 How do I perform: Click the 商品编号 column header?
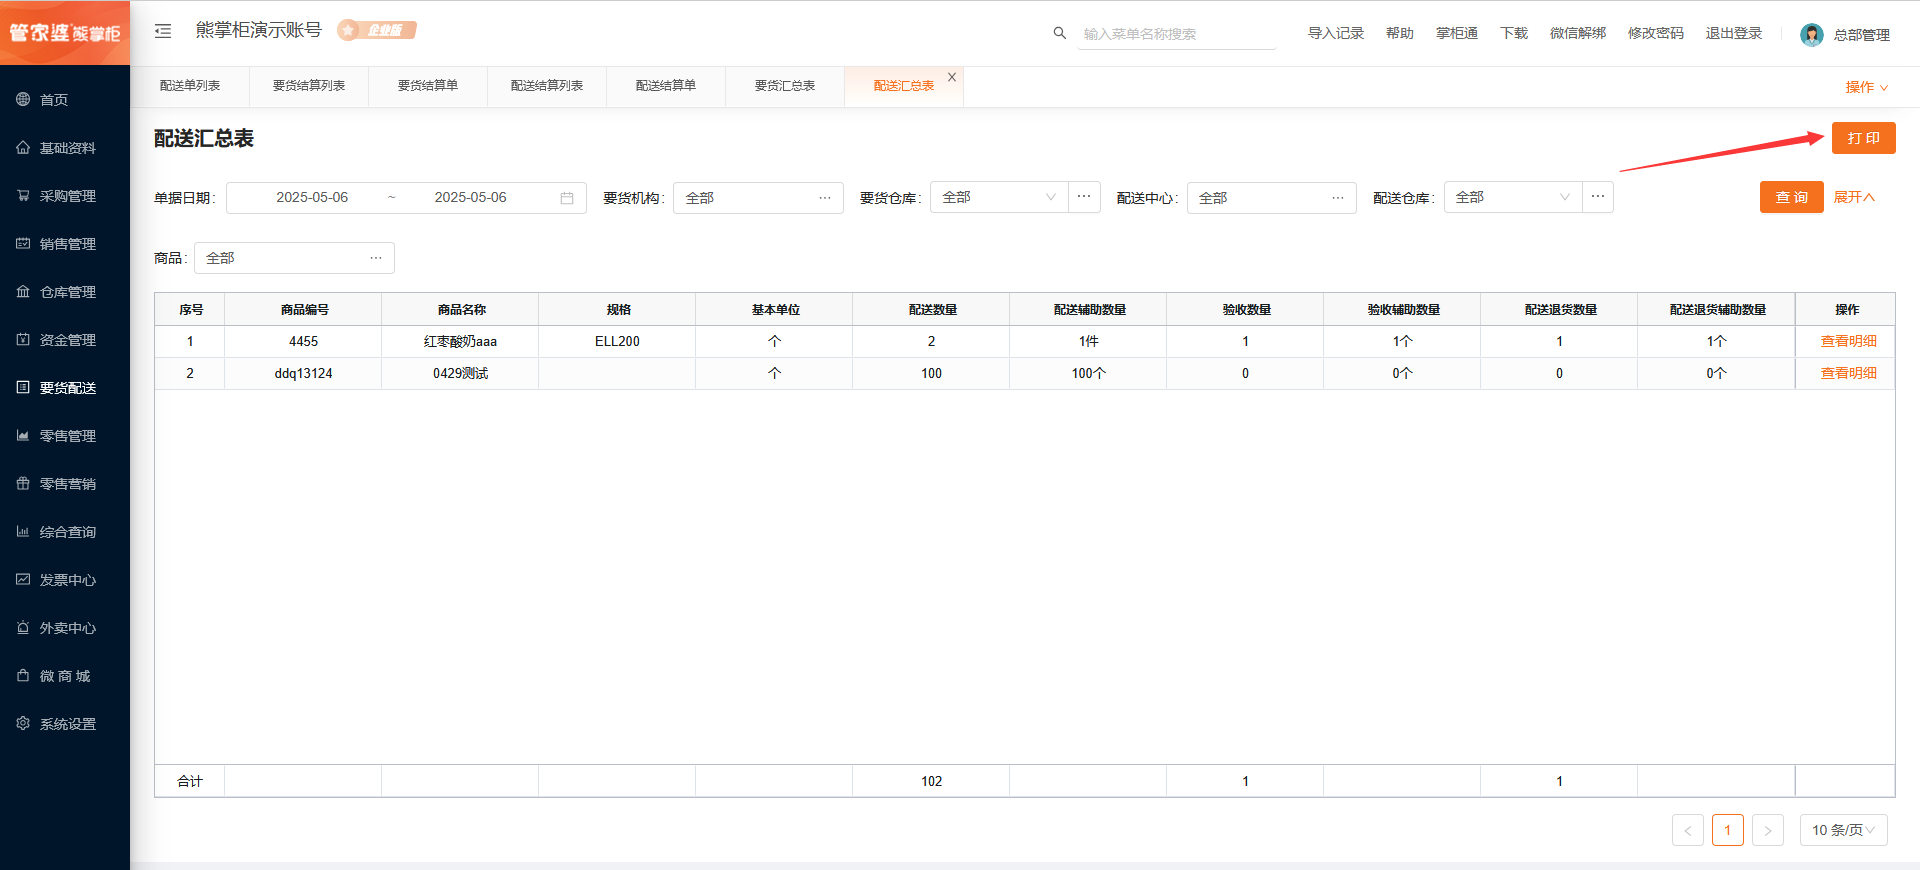(304, 310)
